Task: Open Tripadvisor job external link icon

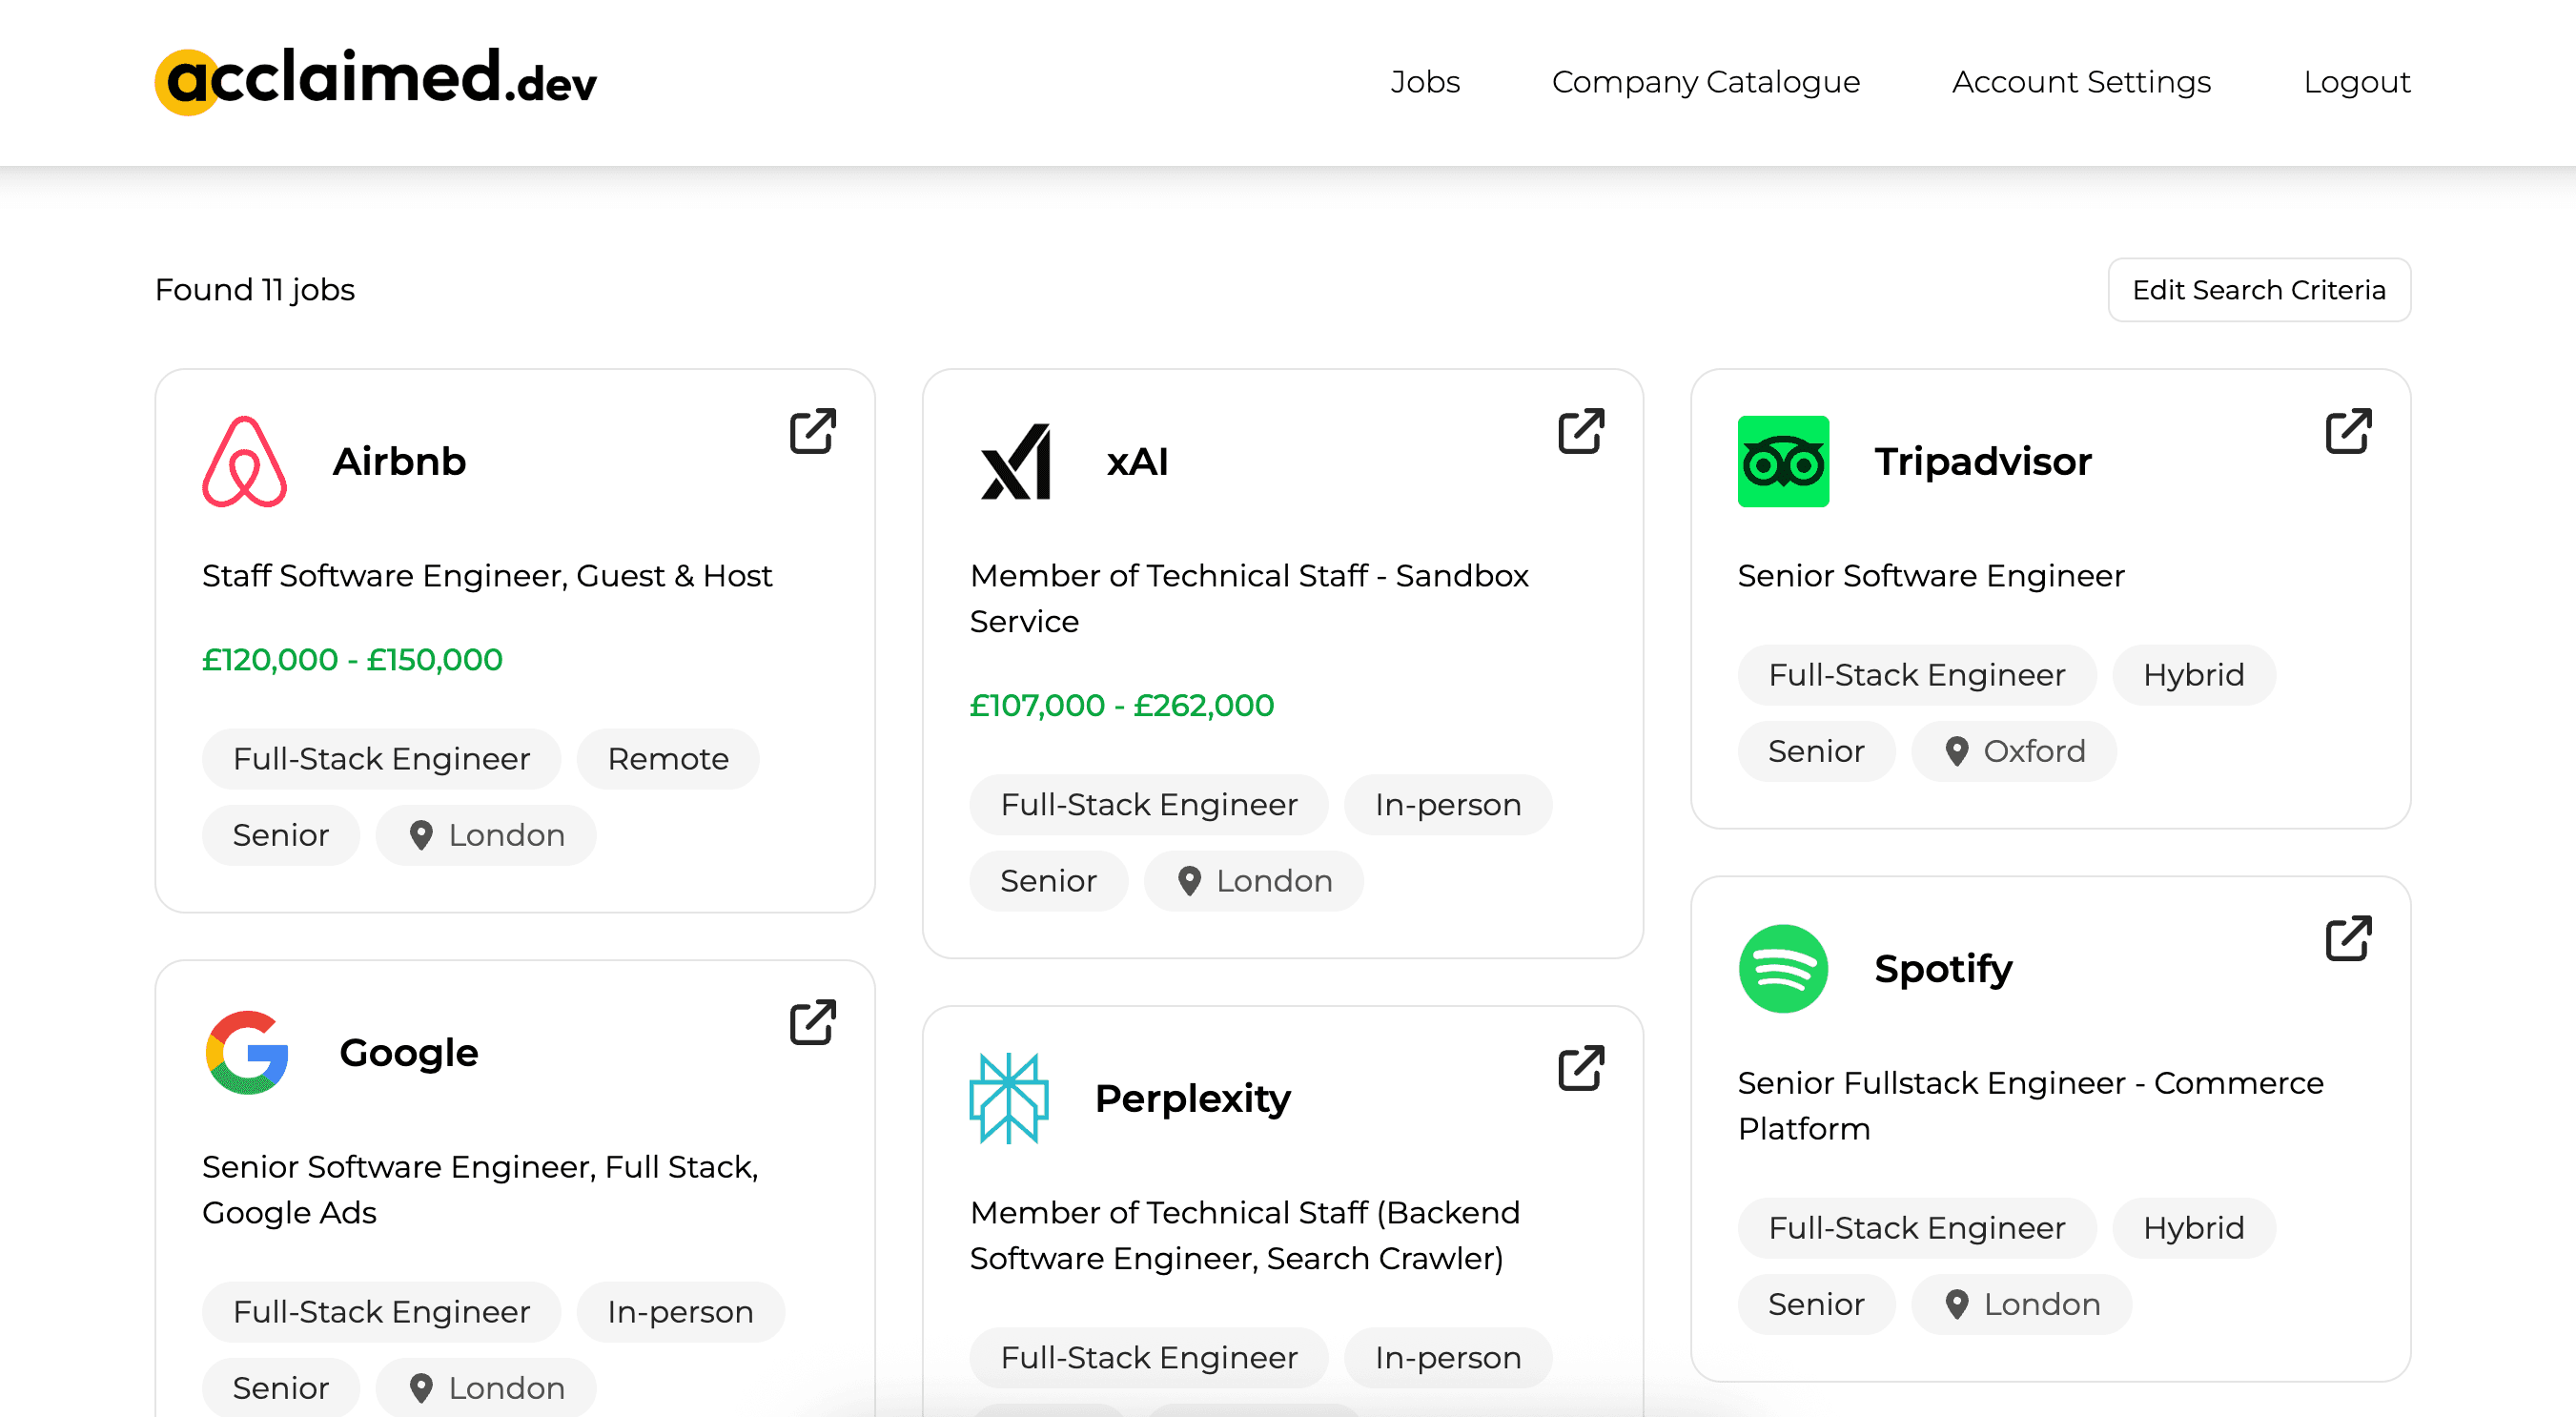Action: [x=2348, y=431]
